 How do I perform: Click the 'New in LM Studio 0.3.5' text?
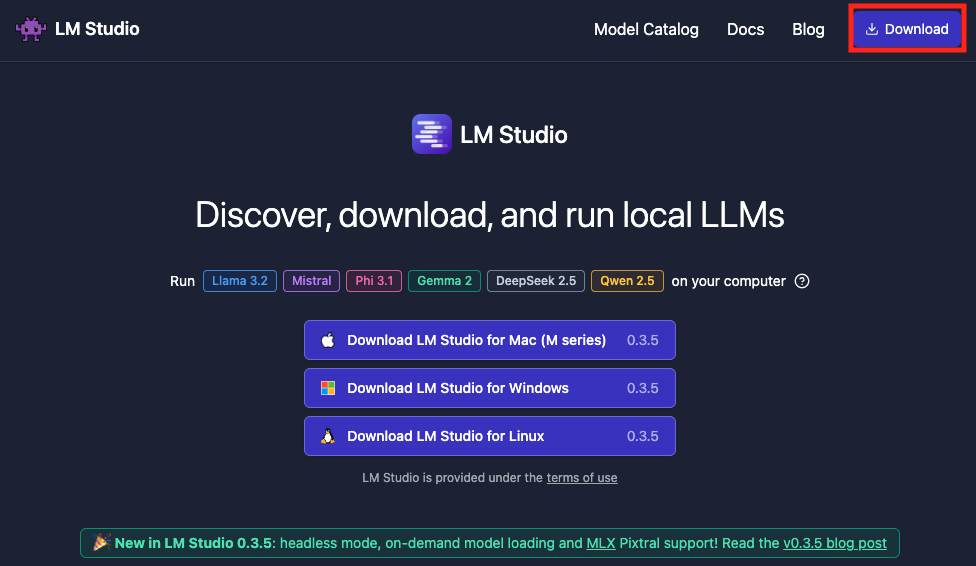click(x=193, y=543)
